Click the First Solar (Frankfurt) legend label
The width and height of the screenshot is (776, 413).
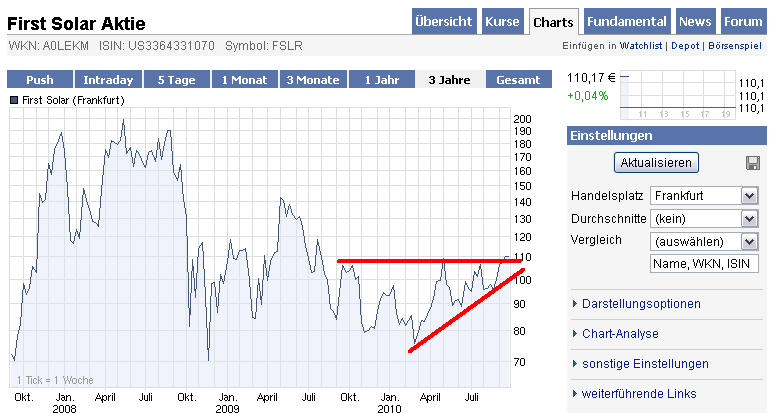[x=73, y=100]
